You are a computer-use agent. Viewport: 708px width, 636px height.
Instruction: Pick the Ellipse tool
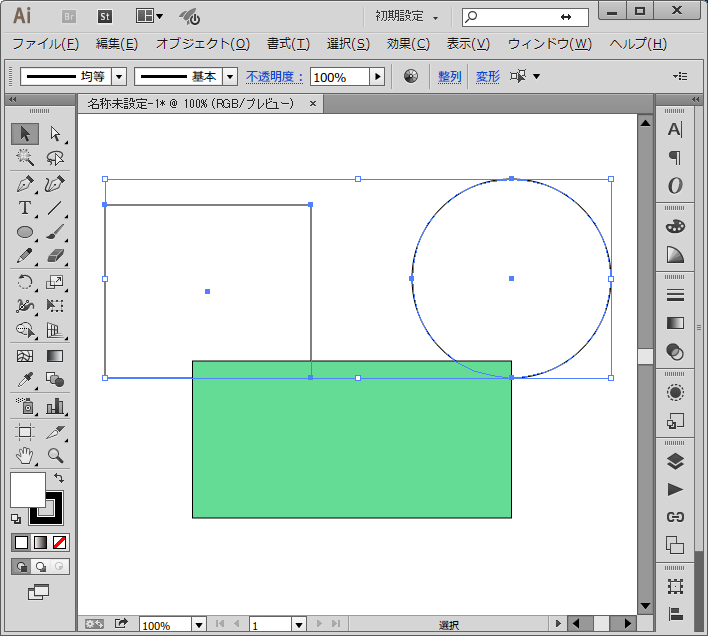coord(25,232)
